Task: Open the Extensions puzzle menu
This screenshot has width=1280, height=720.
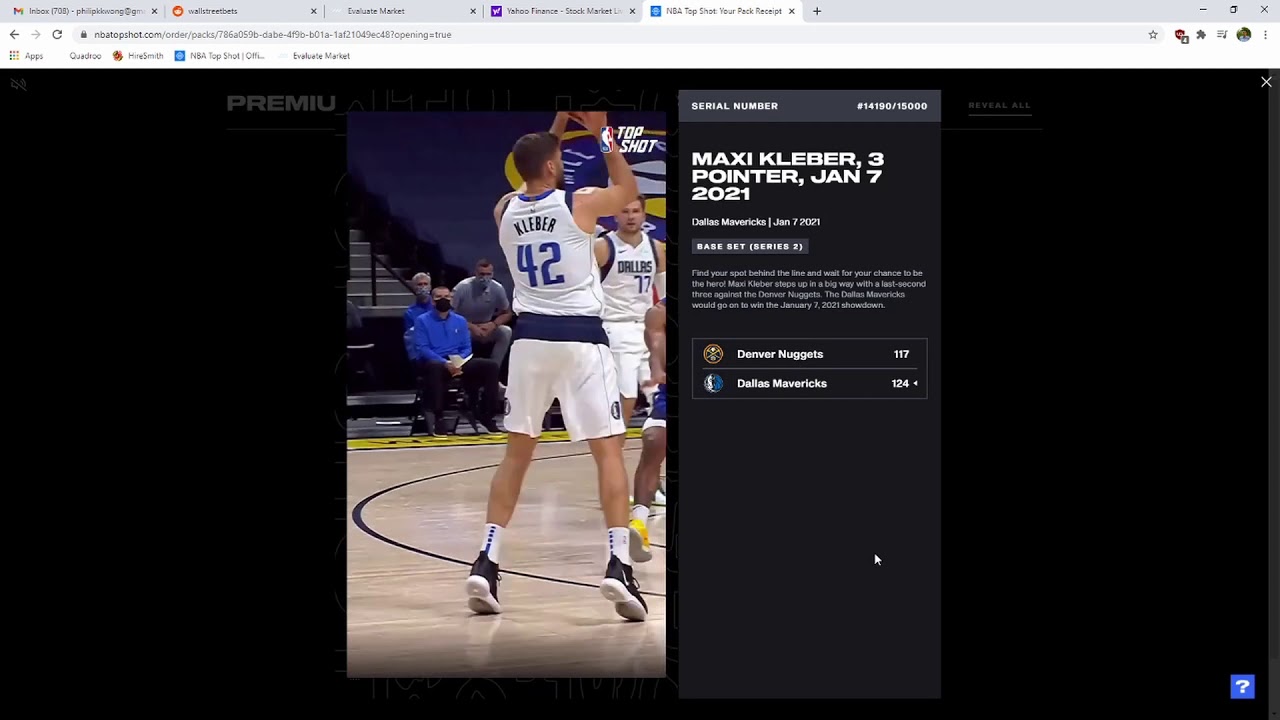Action: pos(1201,34)
